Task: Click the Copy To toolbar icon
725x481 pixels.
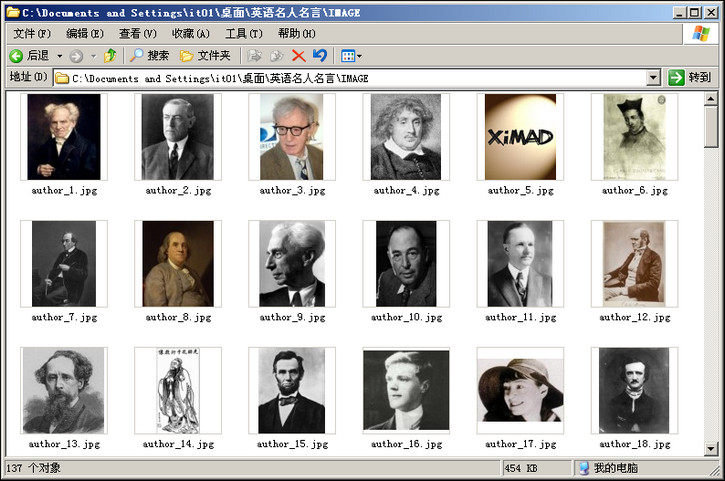Action: coord(276,56)
